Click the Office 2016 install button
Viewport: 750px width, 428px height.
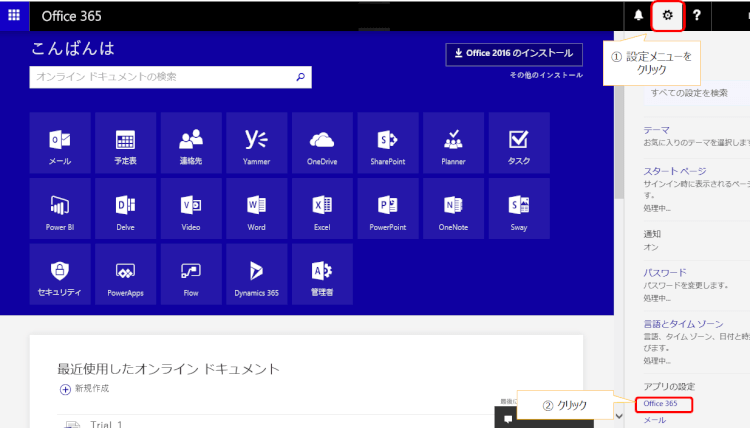coord(514,54)
